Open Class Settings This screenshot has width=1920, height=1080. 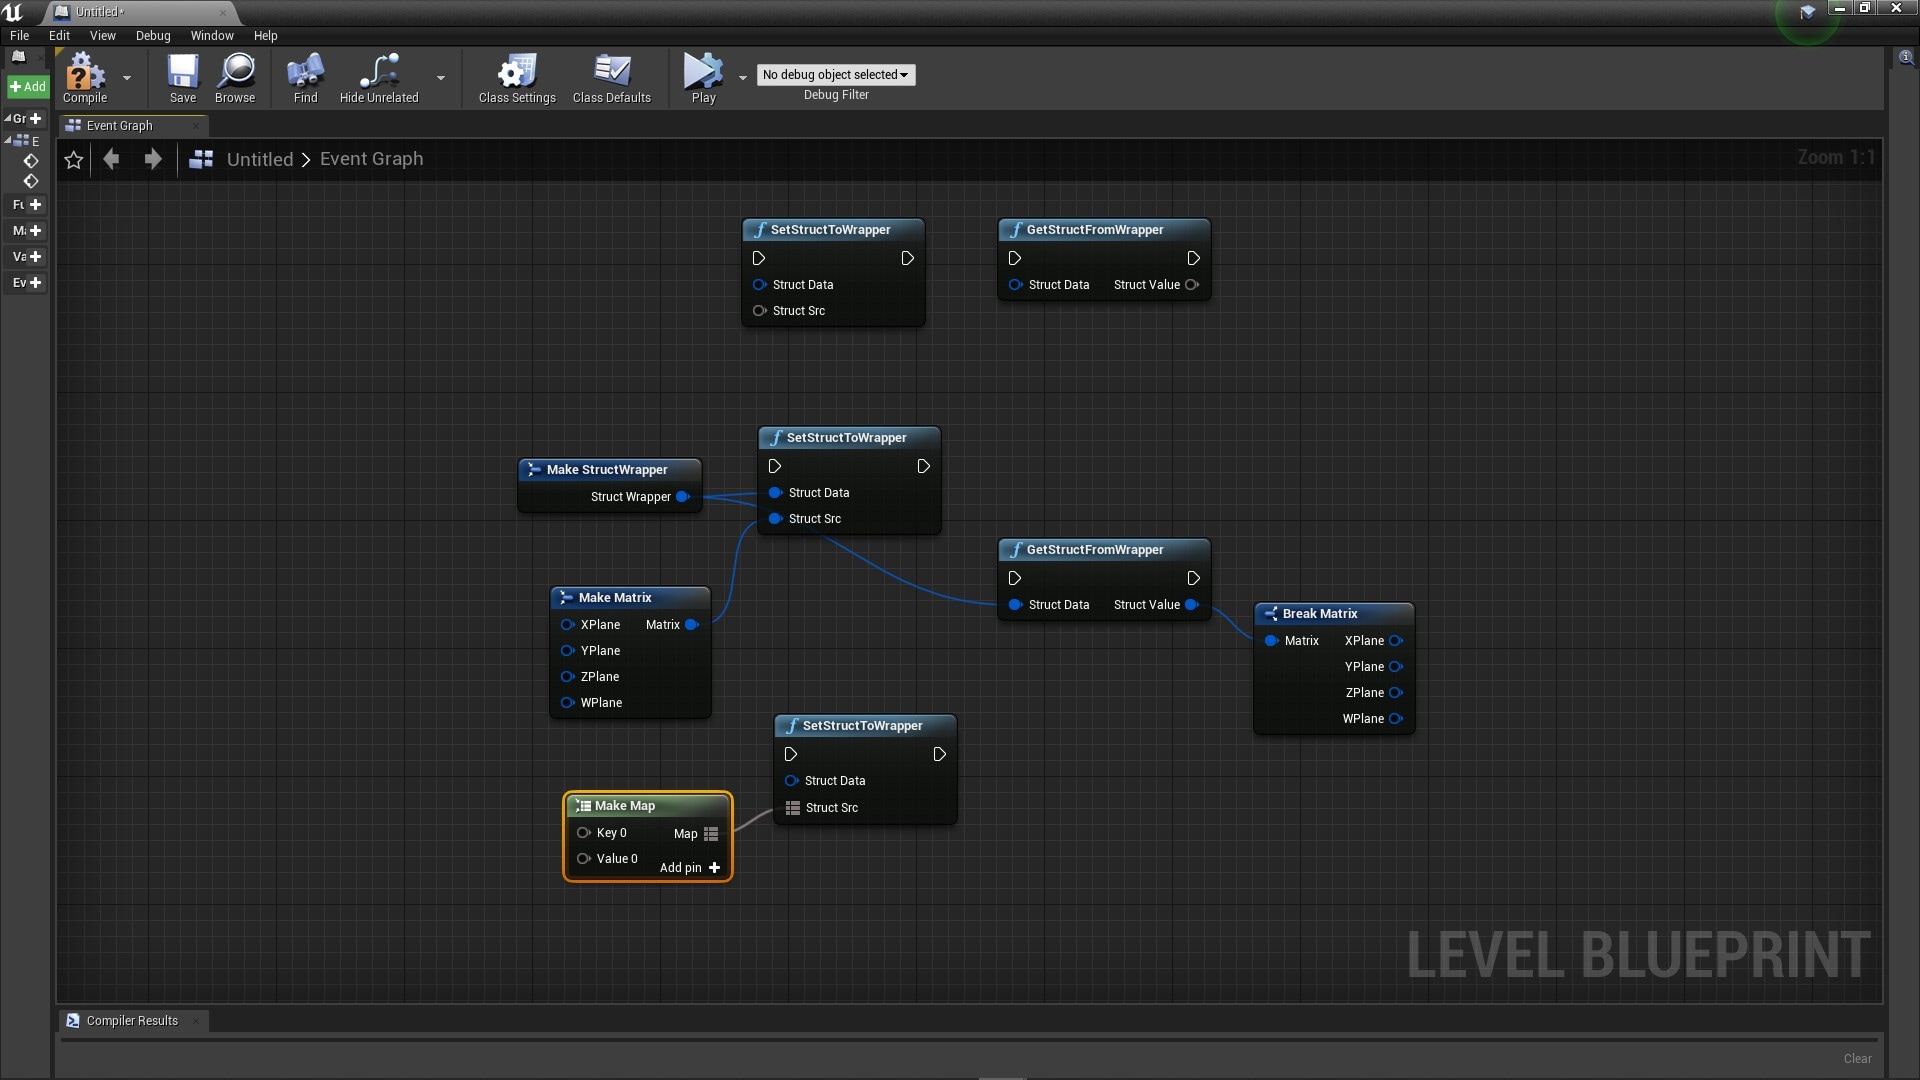tap(517, 77)
